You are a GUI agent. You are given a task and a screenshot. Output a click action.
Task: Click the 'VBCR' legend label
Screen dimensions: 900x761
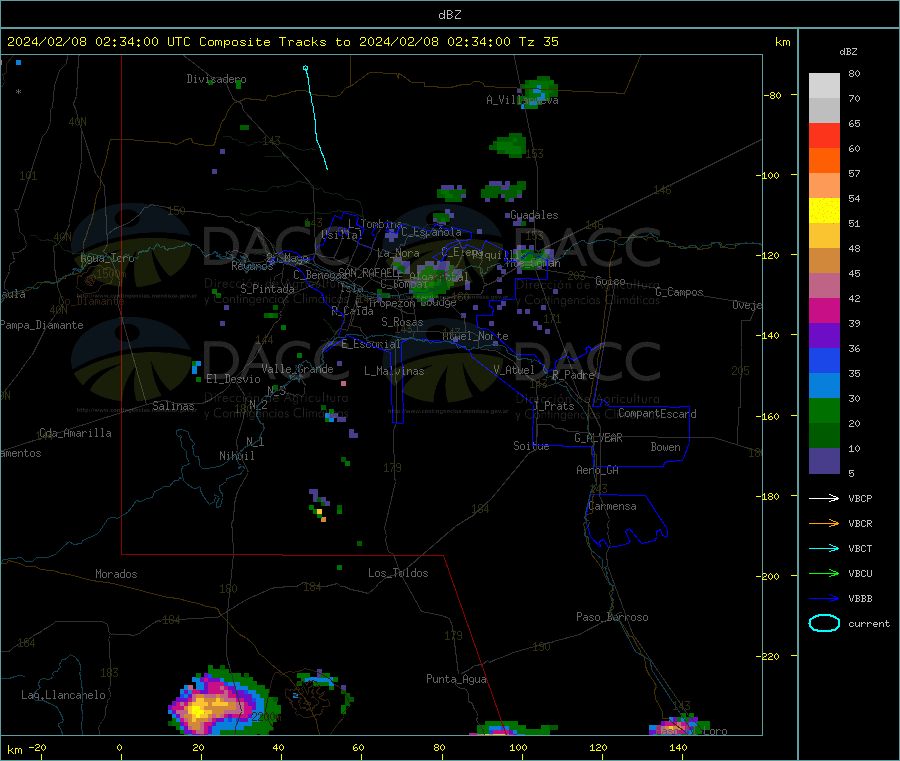click(860, 523)
